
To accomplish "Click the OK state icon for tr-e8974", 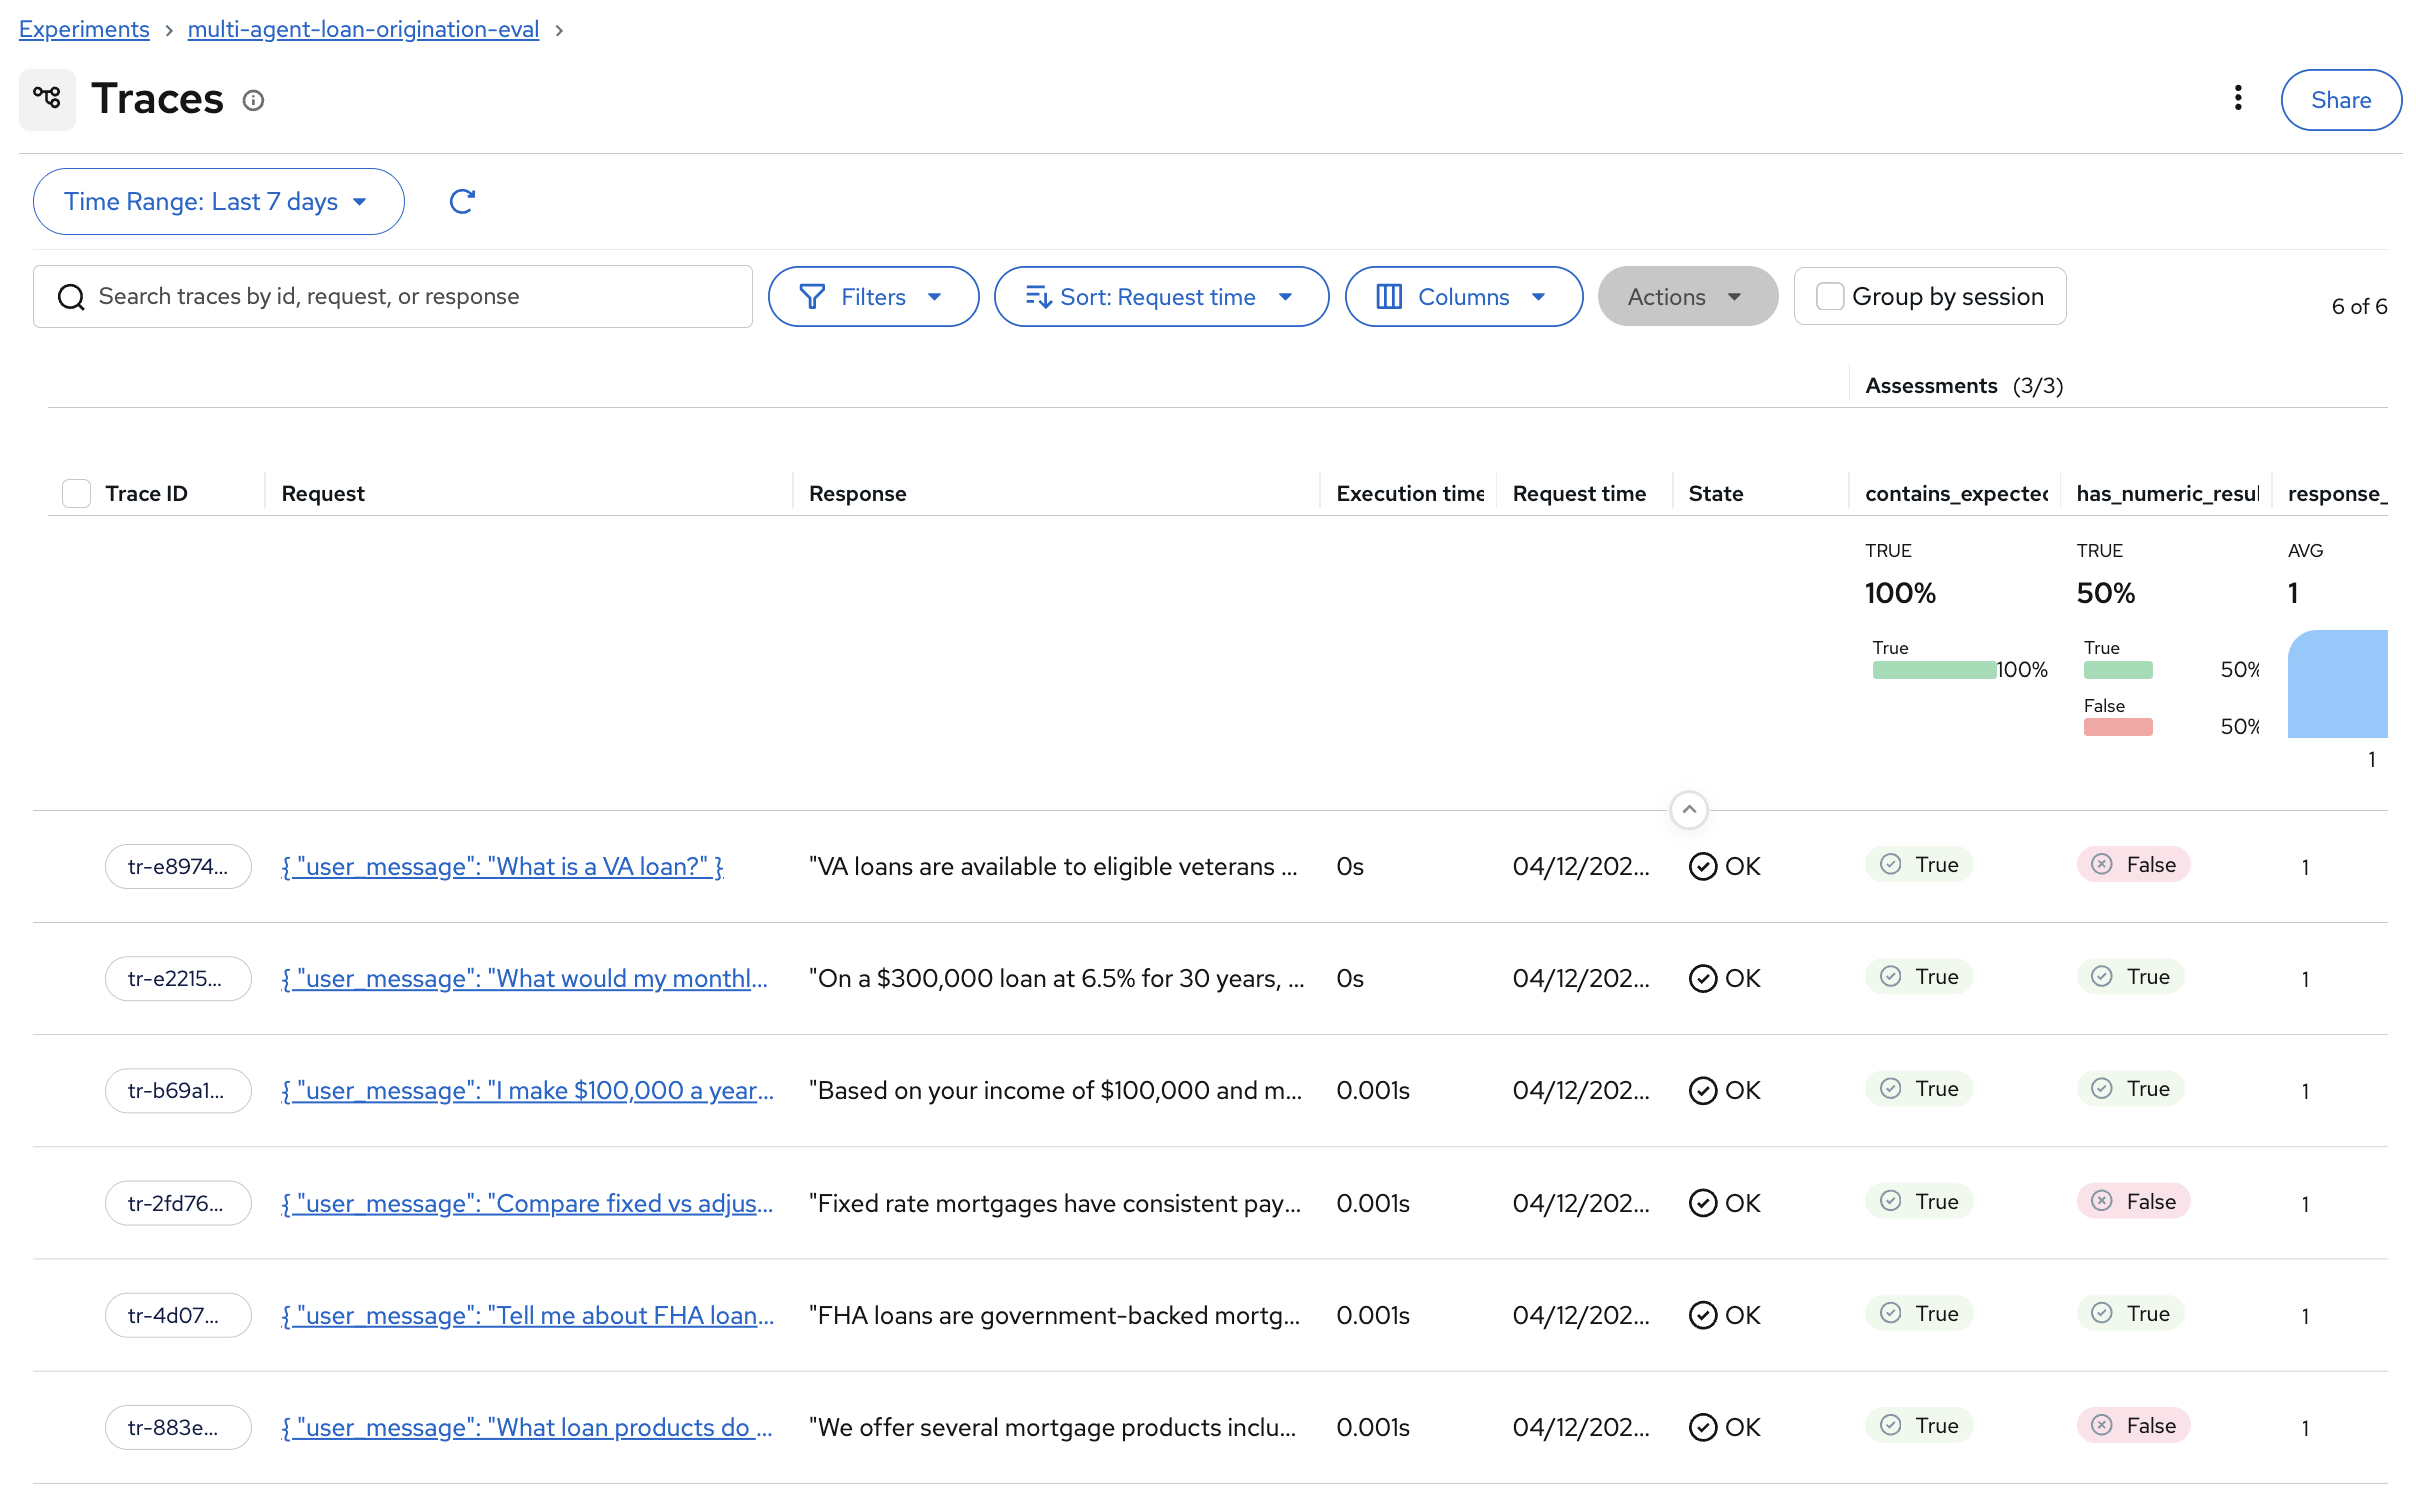I will (x=1702, y=866).
